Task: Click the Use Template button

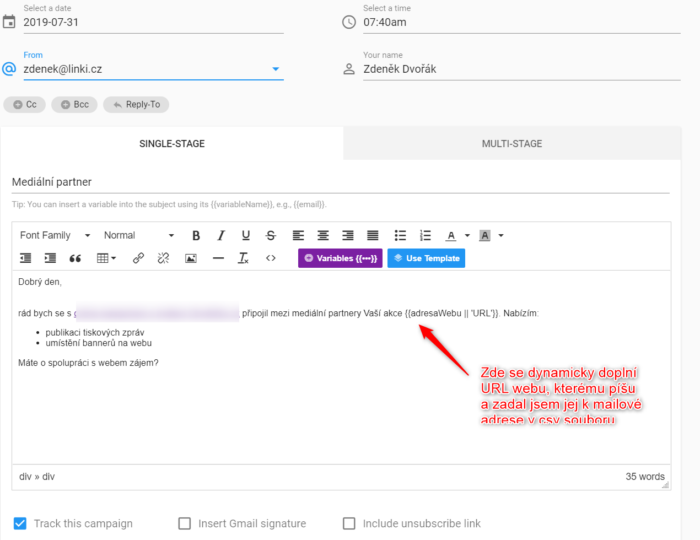Action: tap(426, 258)
